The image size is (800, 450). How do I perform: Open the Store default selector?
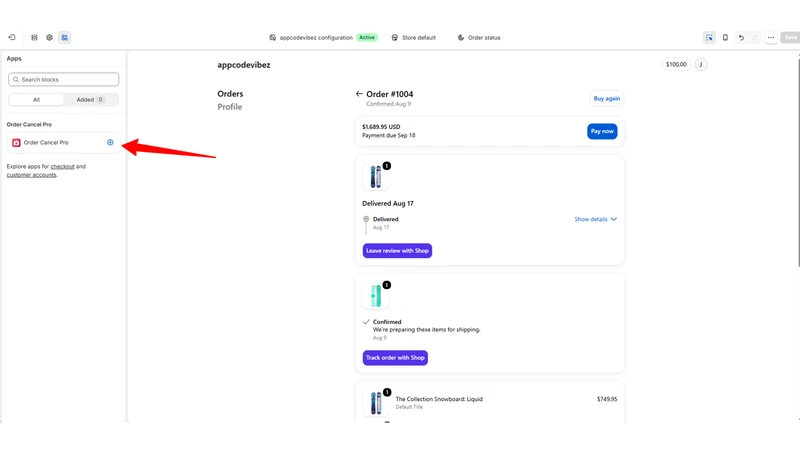click(x=414, y=37)
